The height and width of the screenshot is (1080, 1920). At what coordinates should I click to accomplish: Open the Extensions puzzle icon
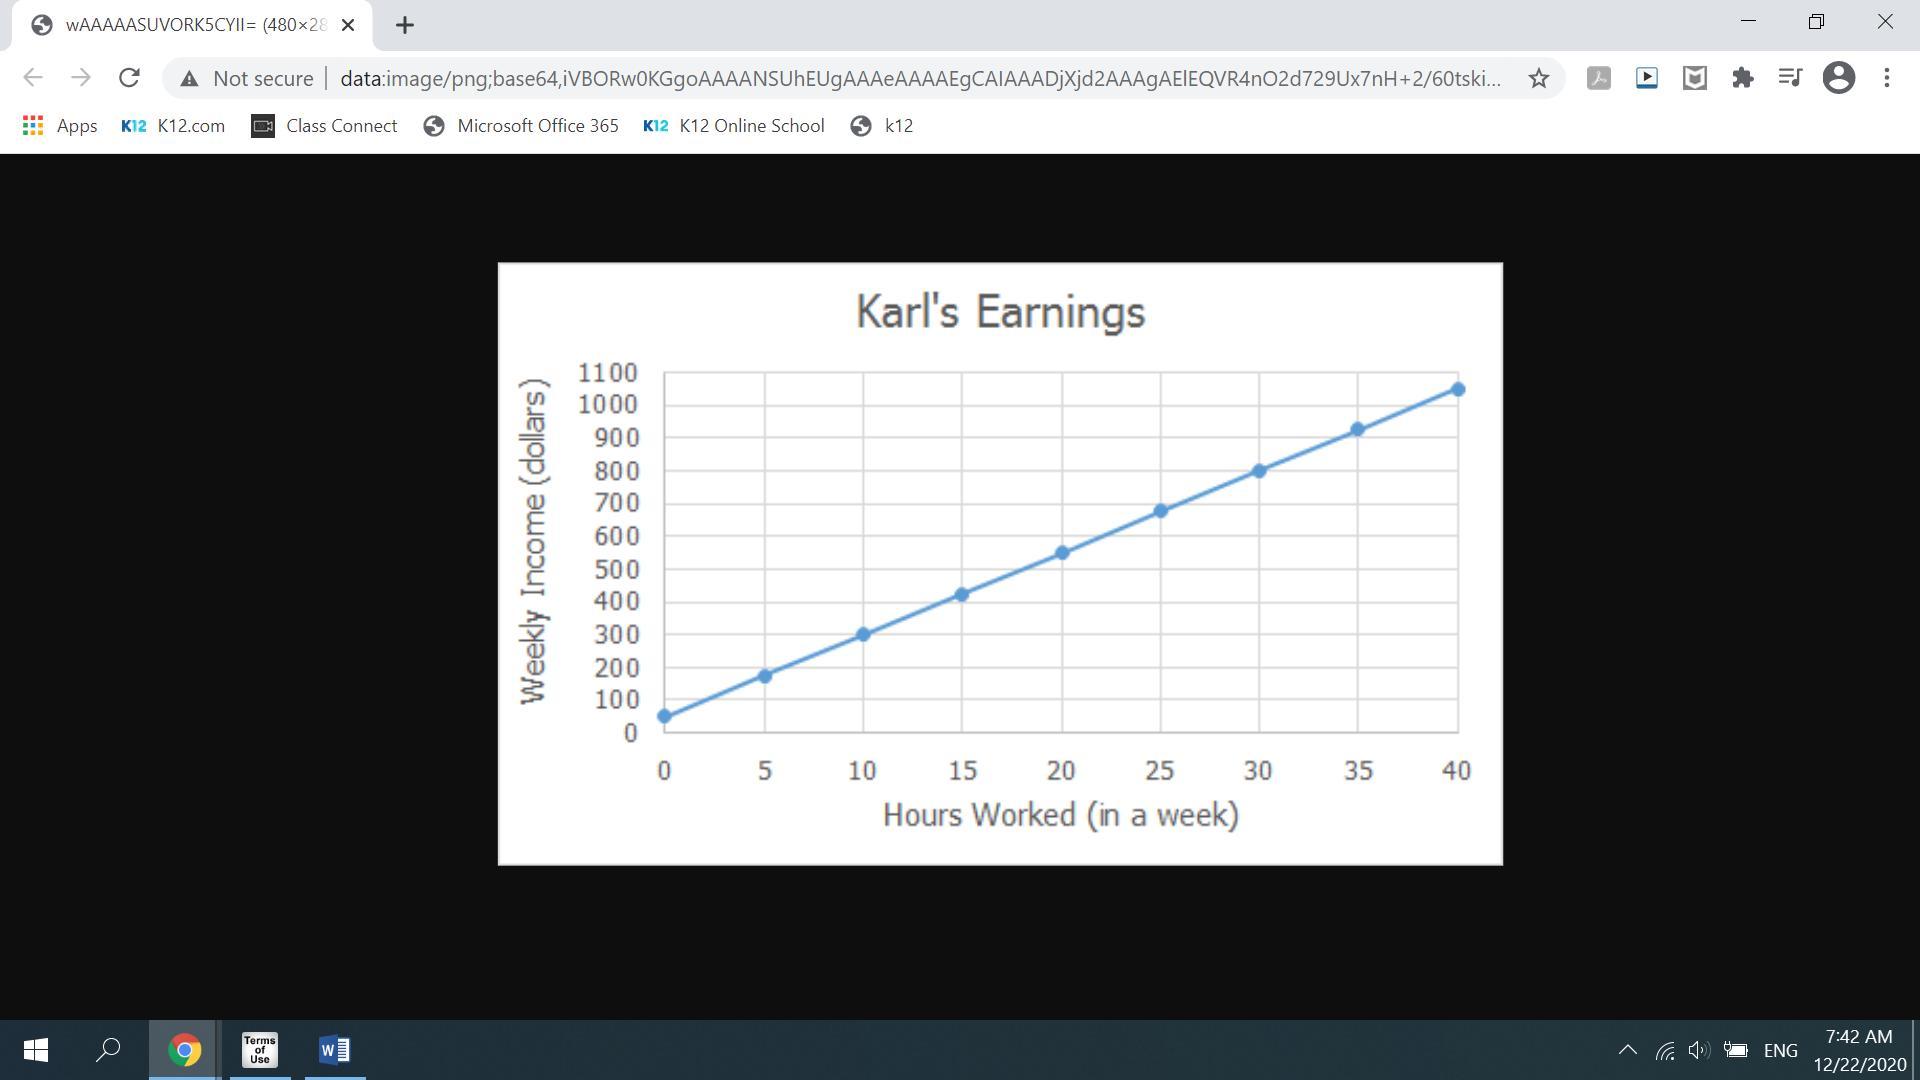click(1743, 78)
